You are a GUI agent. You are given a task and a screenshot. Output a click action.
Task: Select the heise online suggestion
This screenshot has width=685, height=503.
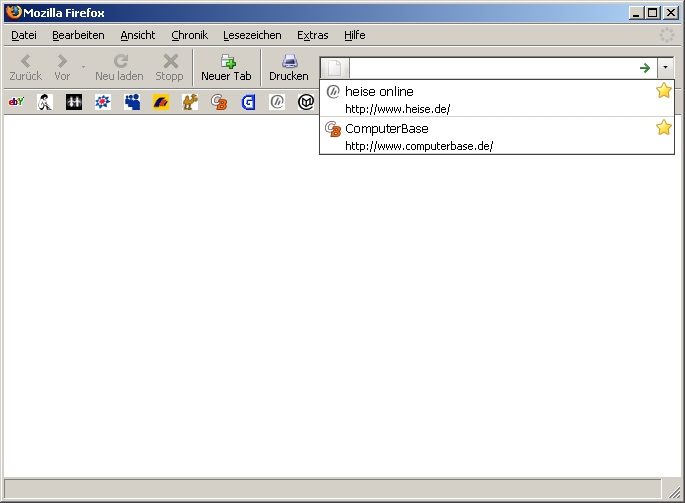point(497,99)
